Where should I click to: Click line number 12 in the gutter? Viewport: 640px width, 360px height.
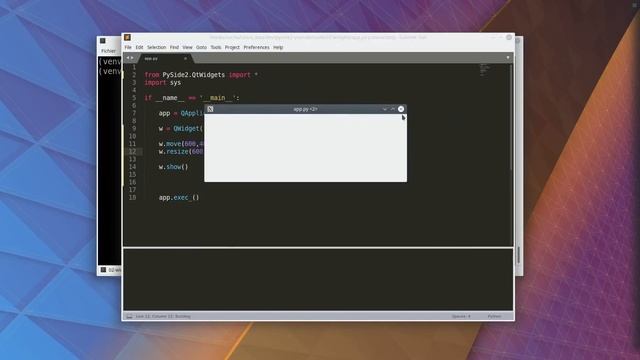(x=132, y=151)
